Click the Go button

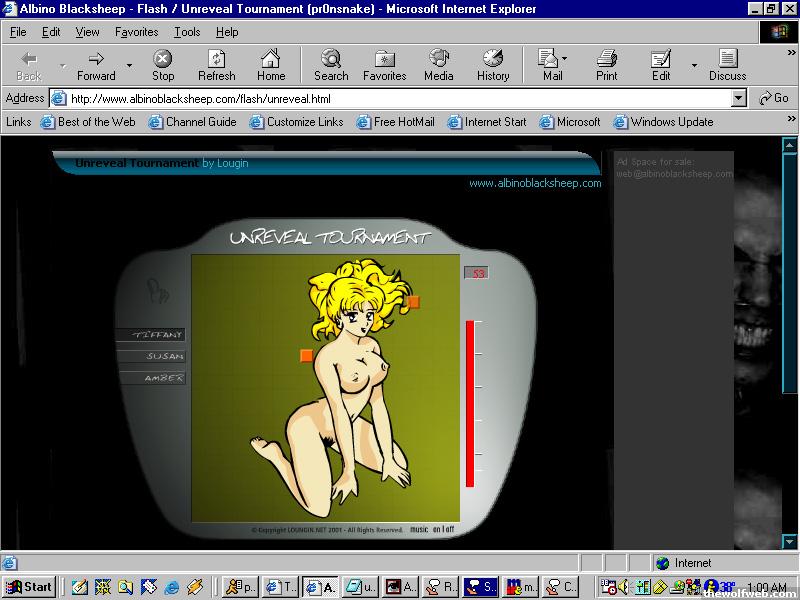pos(774,98)
